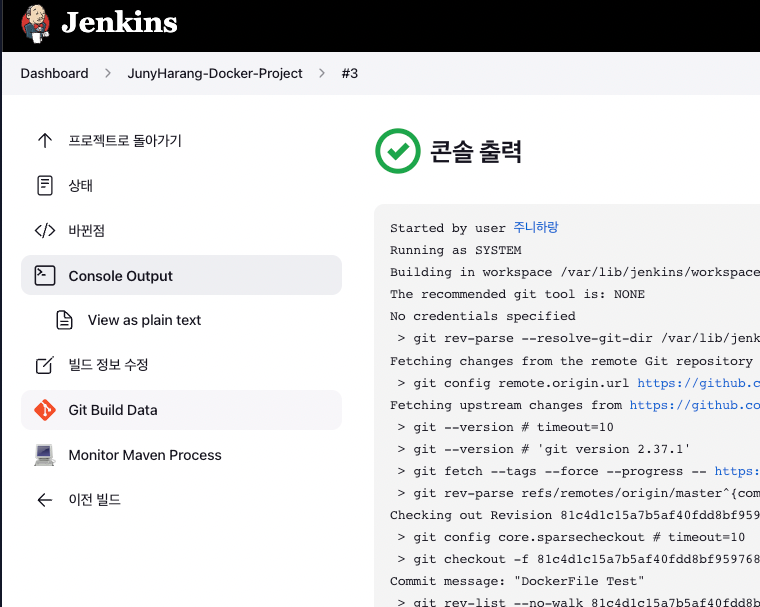Click the green success checkmark status icon

tap(397, 151)
